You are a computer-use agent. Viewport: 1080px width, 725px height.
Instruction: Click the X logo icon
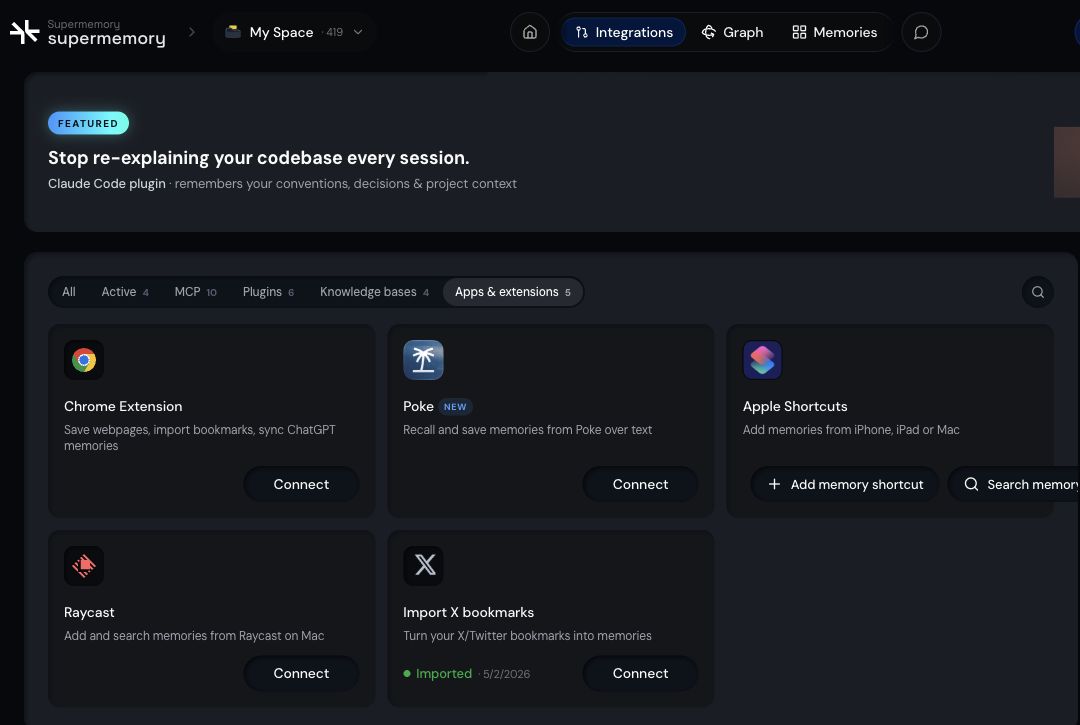[x=423, y=566]
